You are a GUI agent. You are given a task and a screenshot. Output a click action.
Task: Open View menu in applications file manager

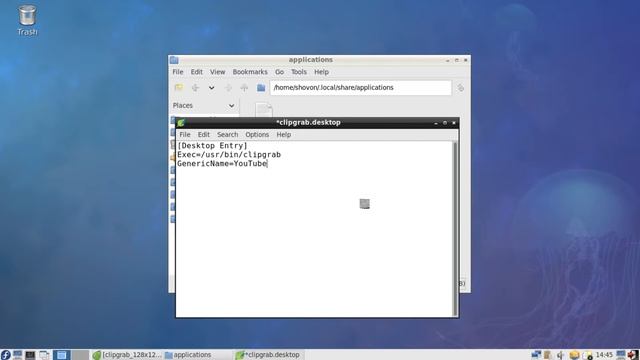coord(217,72)
